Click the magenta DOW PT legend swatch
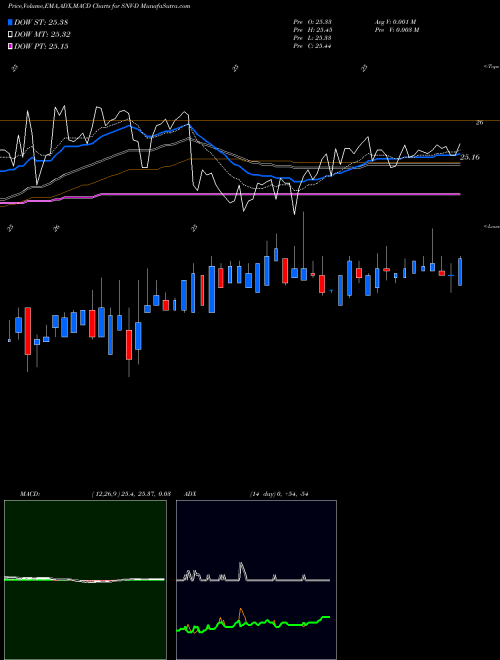The height and width of the screenshot is (660, 500). click(x=11, y=46)
